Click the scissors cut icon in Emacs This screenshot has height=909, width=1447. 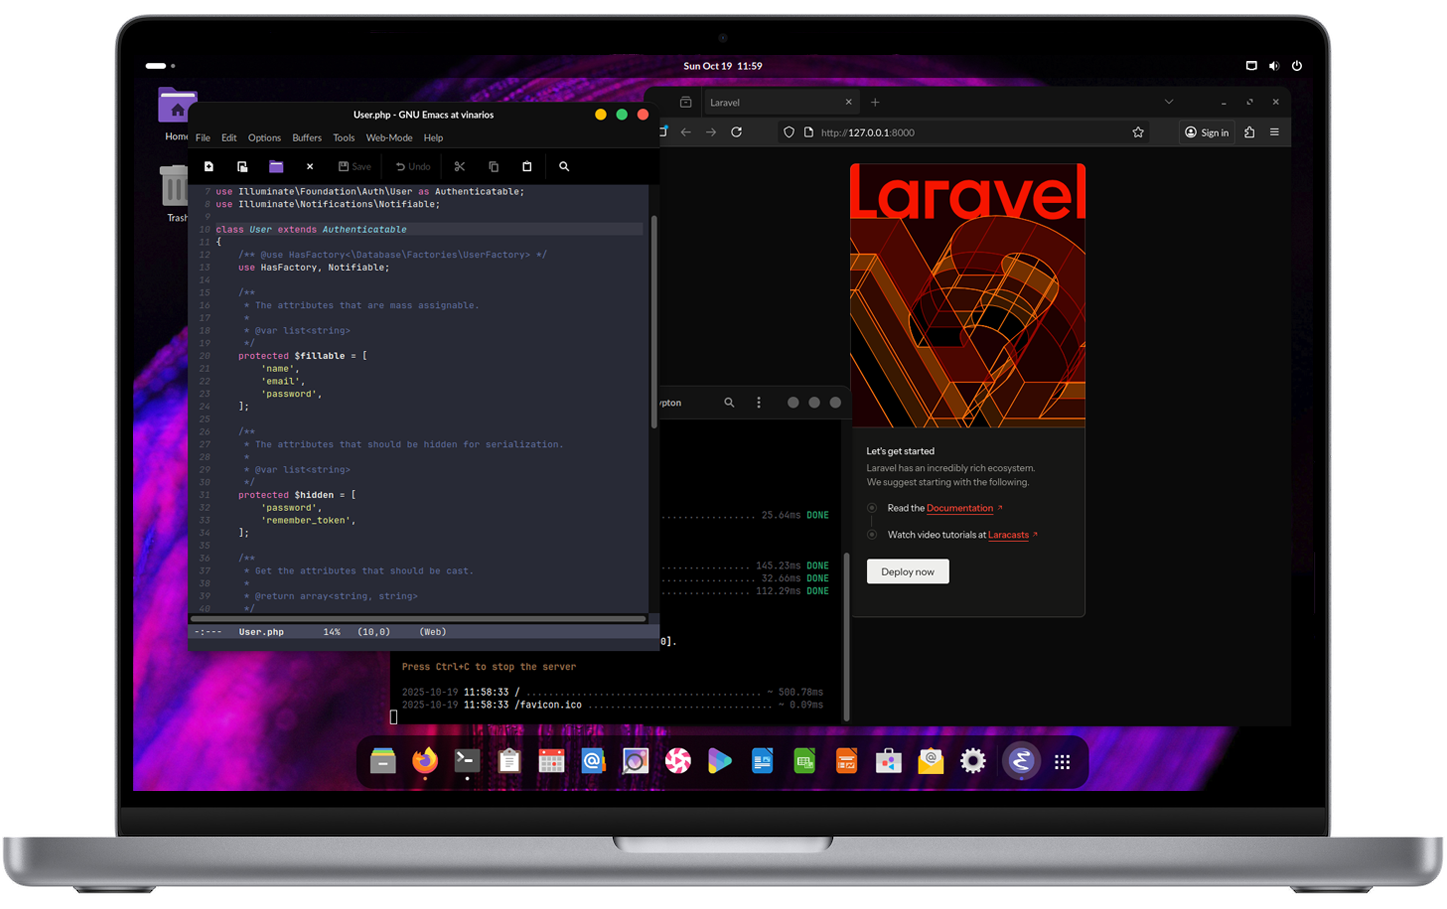pyautogui.click(x=460, y=167)
